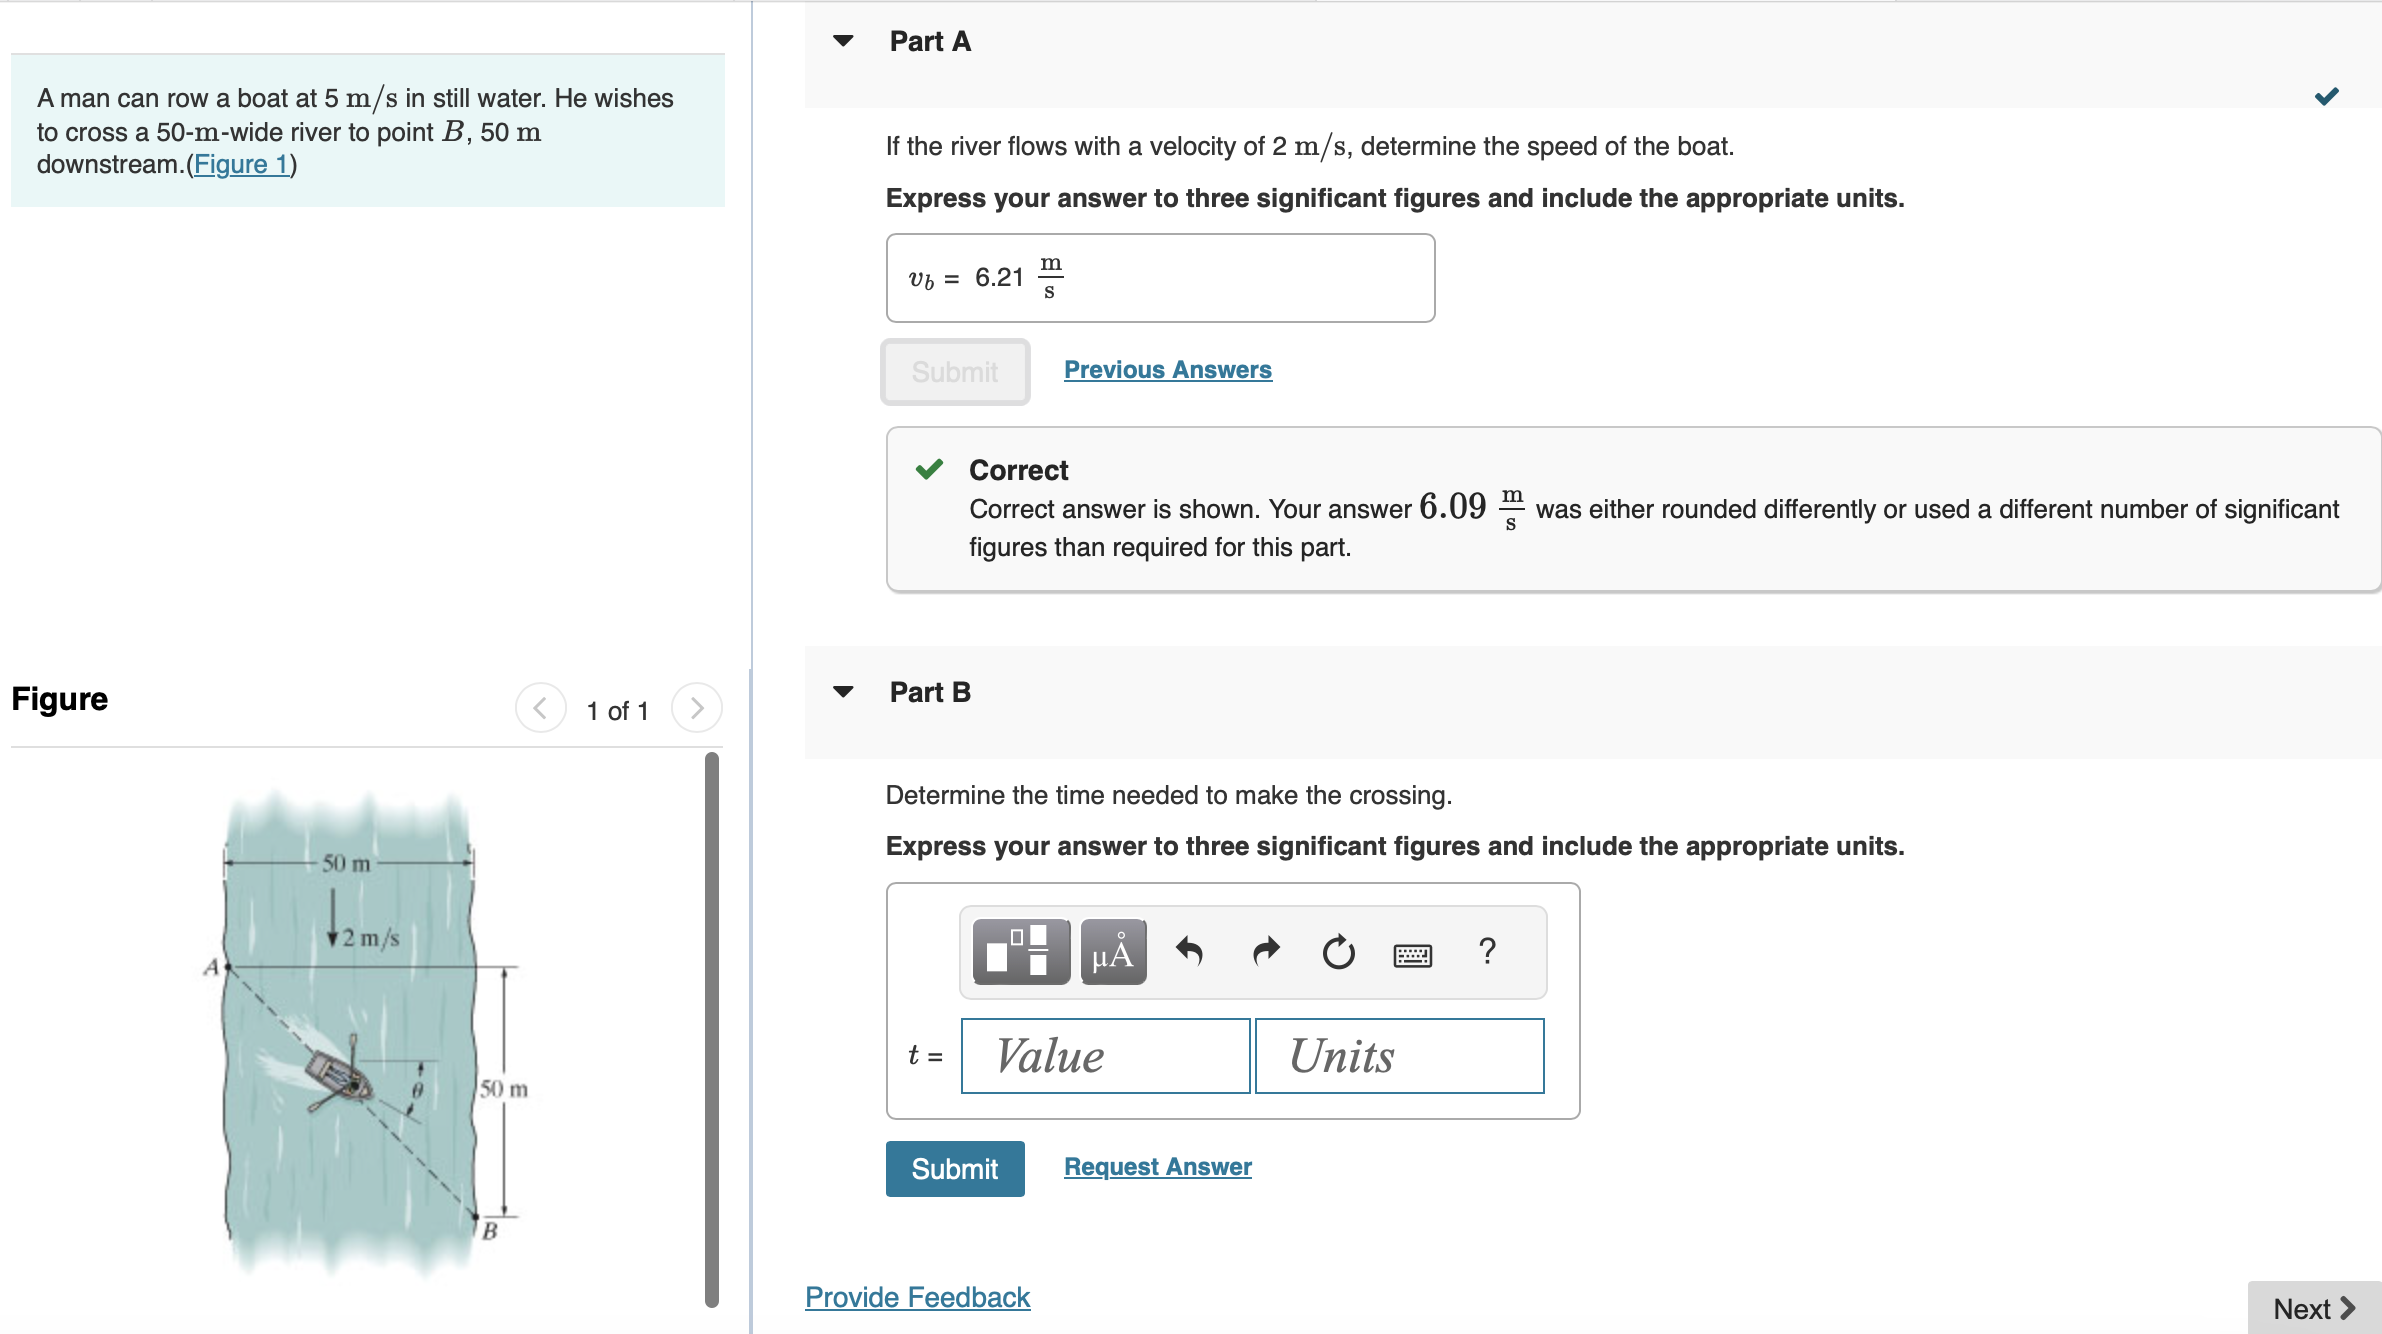Collapse the Part A section
This screenshot has height=1334, width=2382.
coord(845,40)
